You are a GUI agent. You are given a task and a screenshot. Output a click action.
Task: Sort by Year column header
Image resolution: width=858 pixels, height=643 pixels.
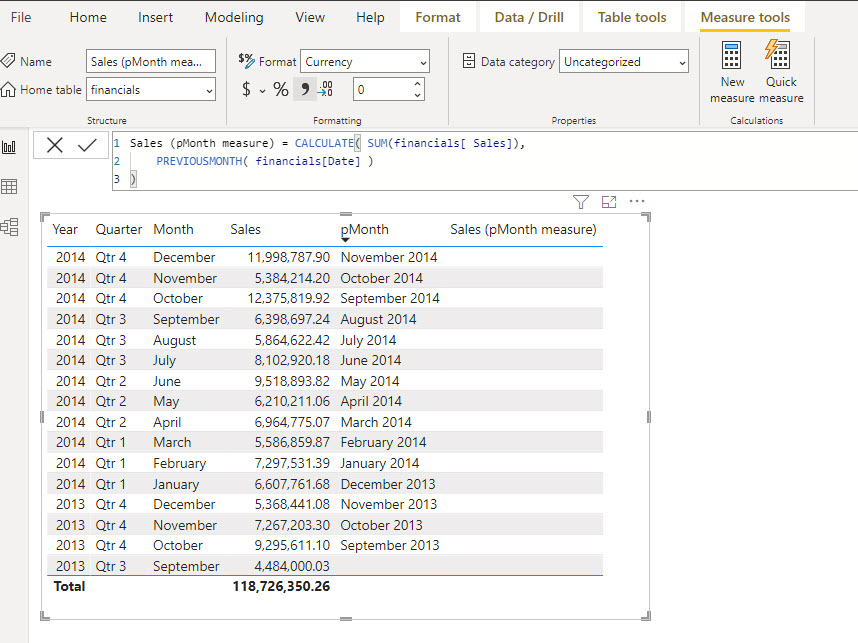65,229
